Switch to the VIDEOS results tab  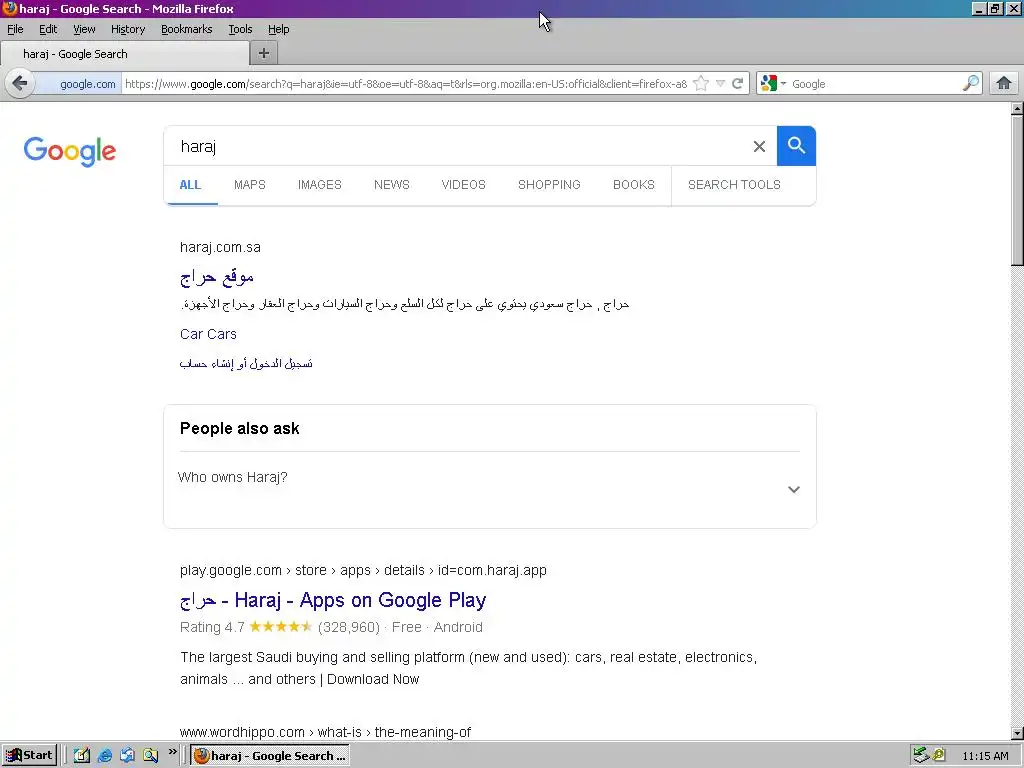(x=464, y=185)
